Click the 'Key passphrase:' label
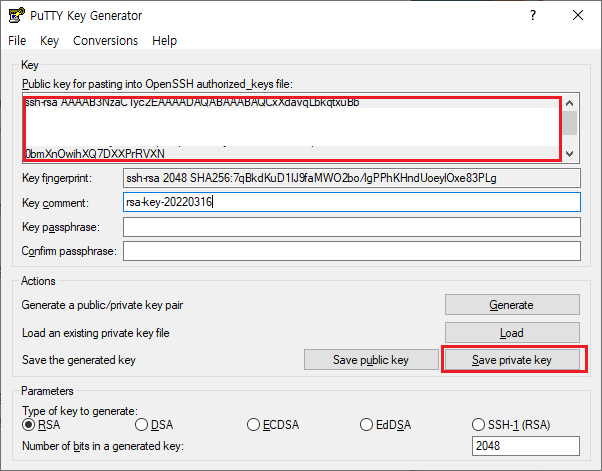The height and width of the screenshot is (471, 602). coord(61,227)
